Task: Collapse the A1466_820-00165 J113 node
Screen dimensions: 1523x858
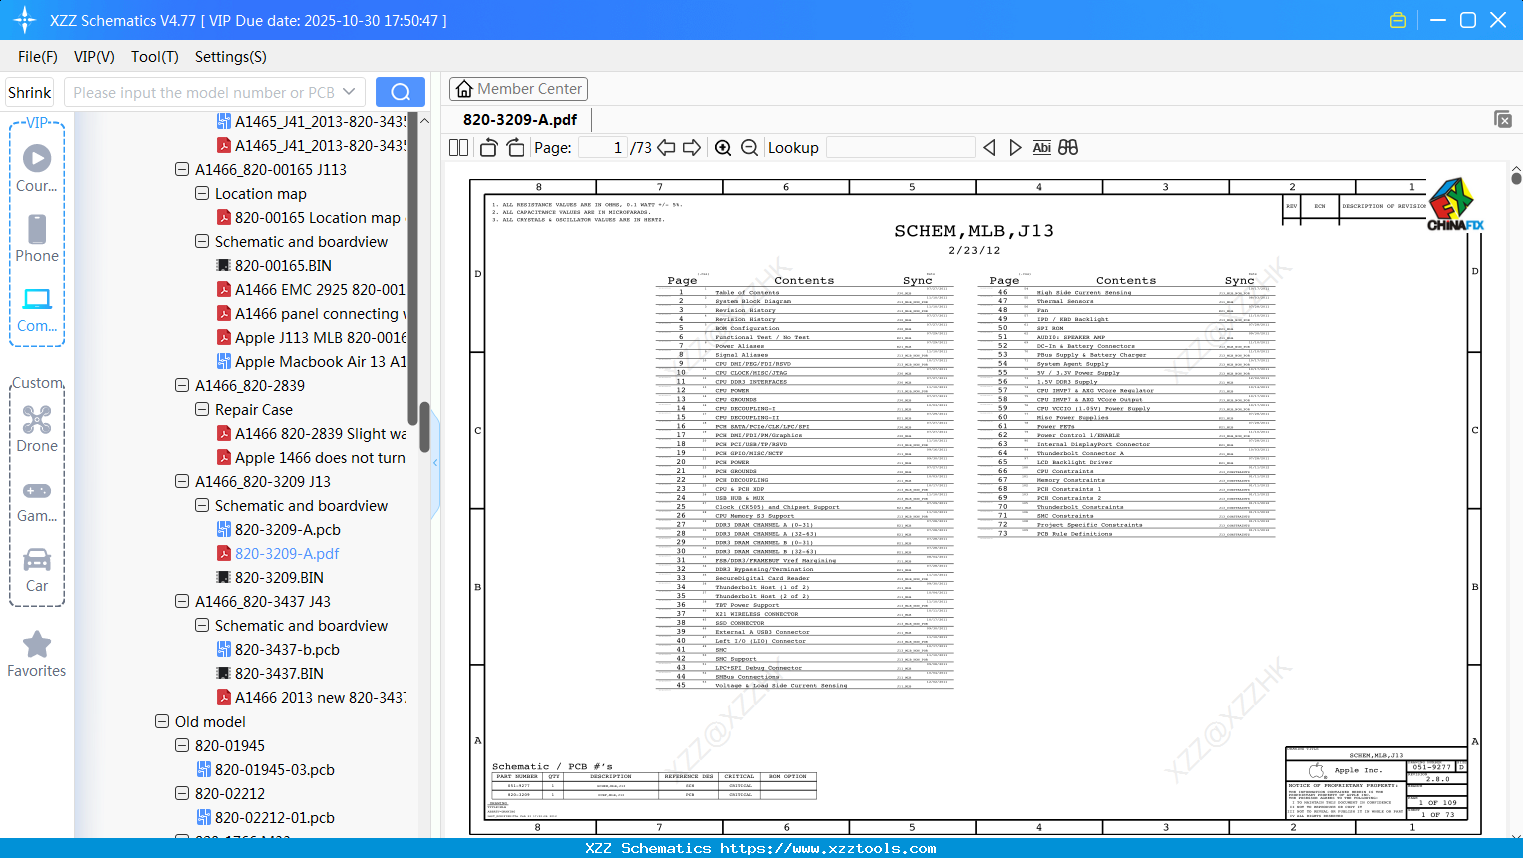Action: point(182,169)
